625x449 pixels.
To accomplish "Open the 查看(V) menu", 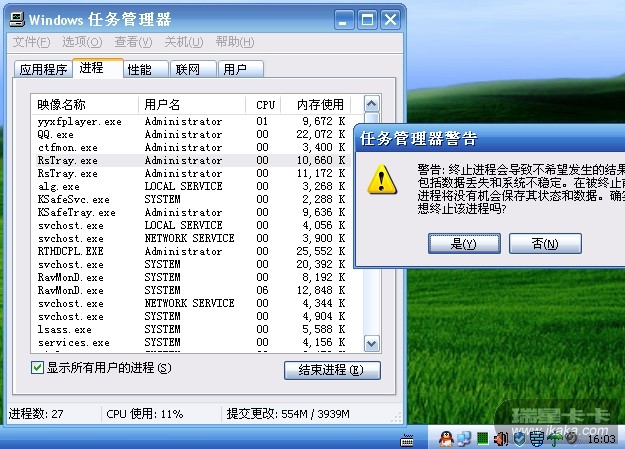I will pos(133,42).
